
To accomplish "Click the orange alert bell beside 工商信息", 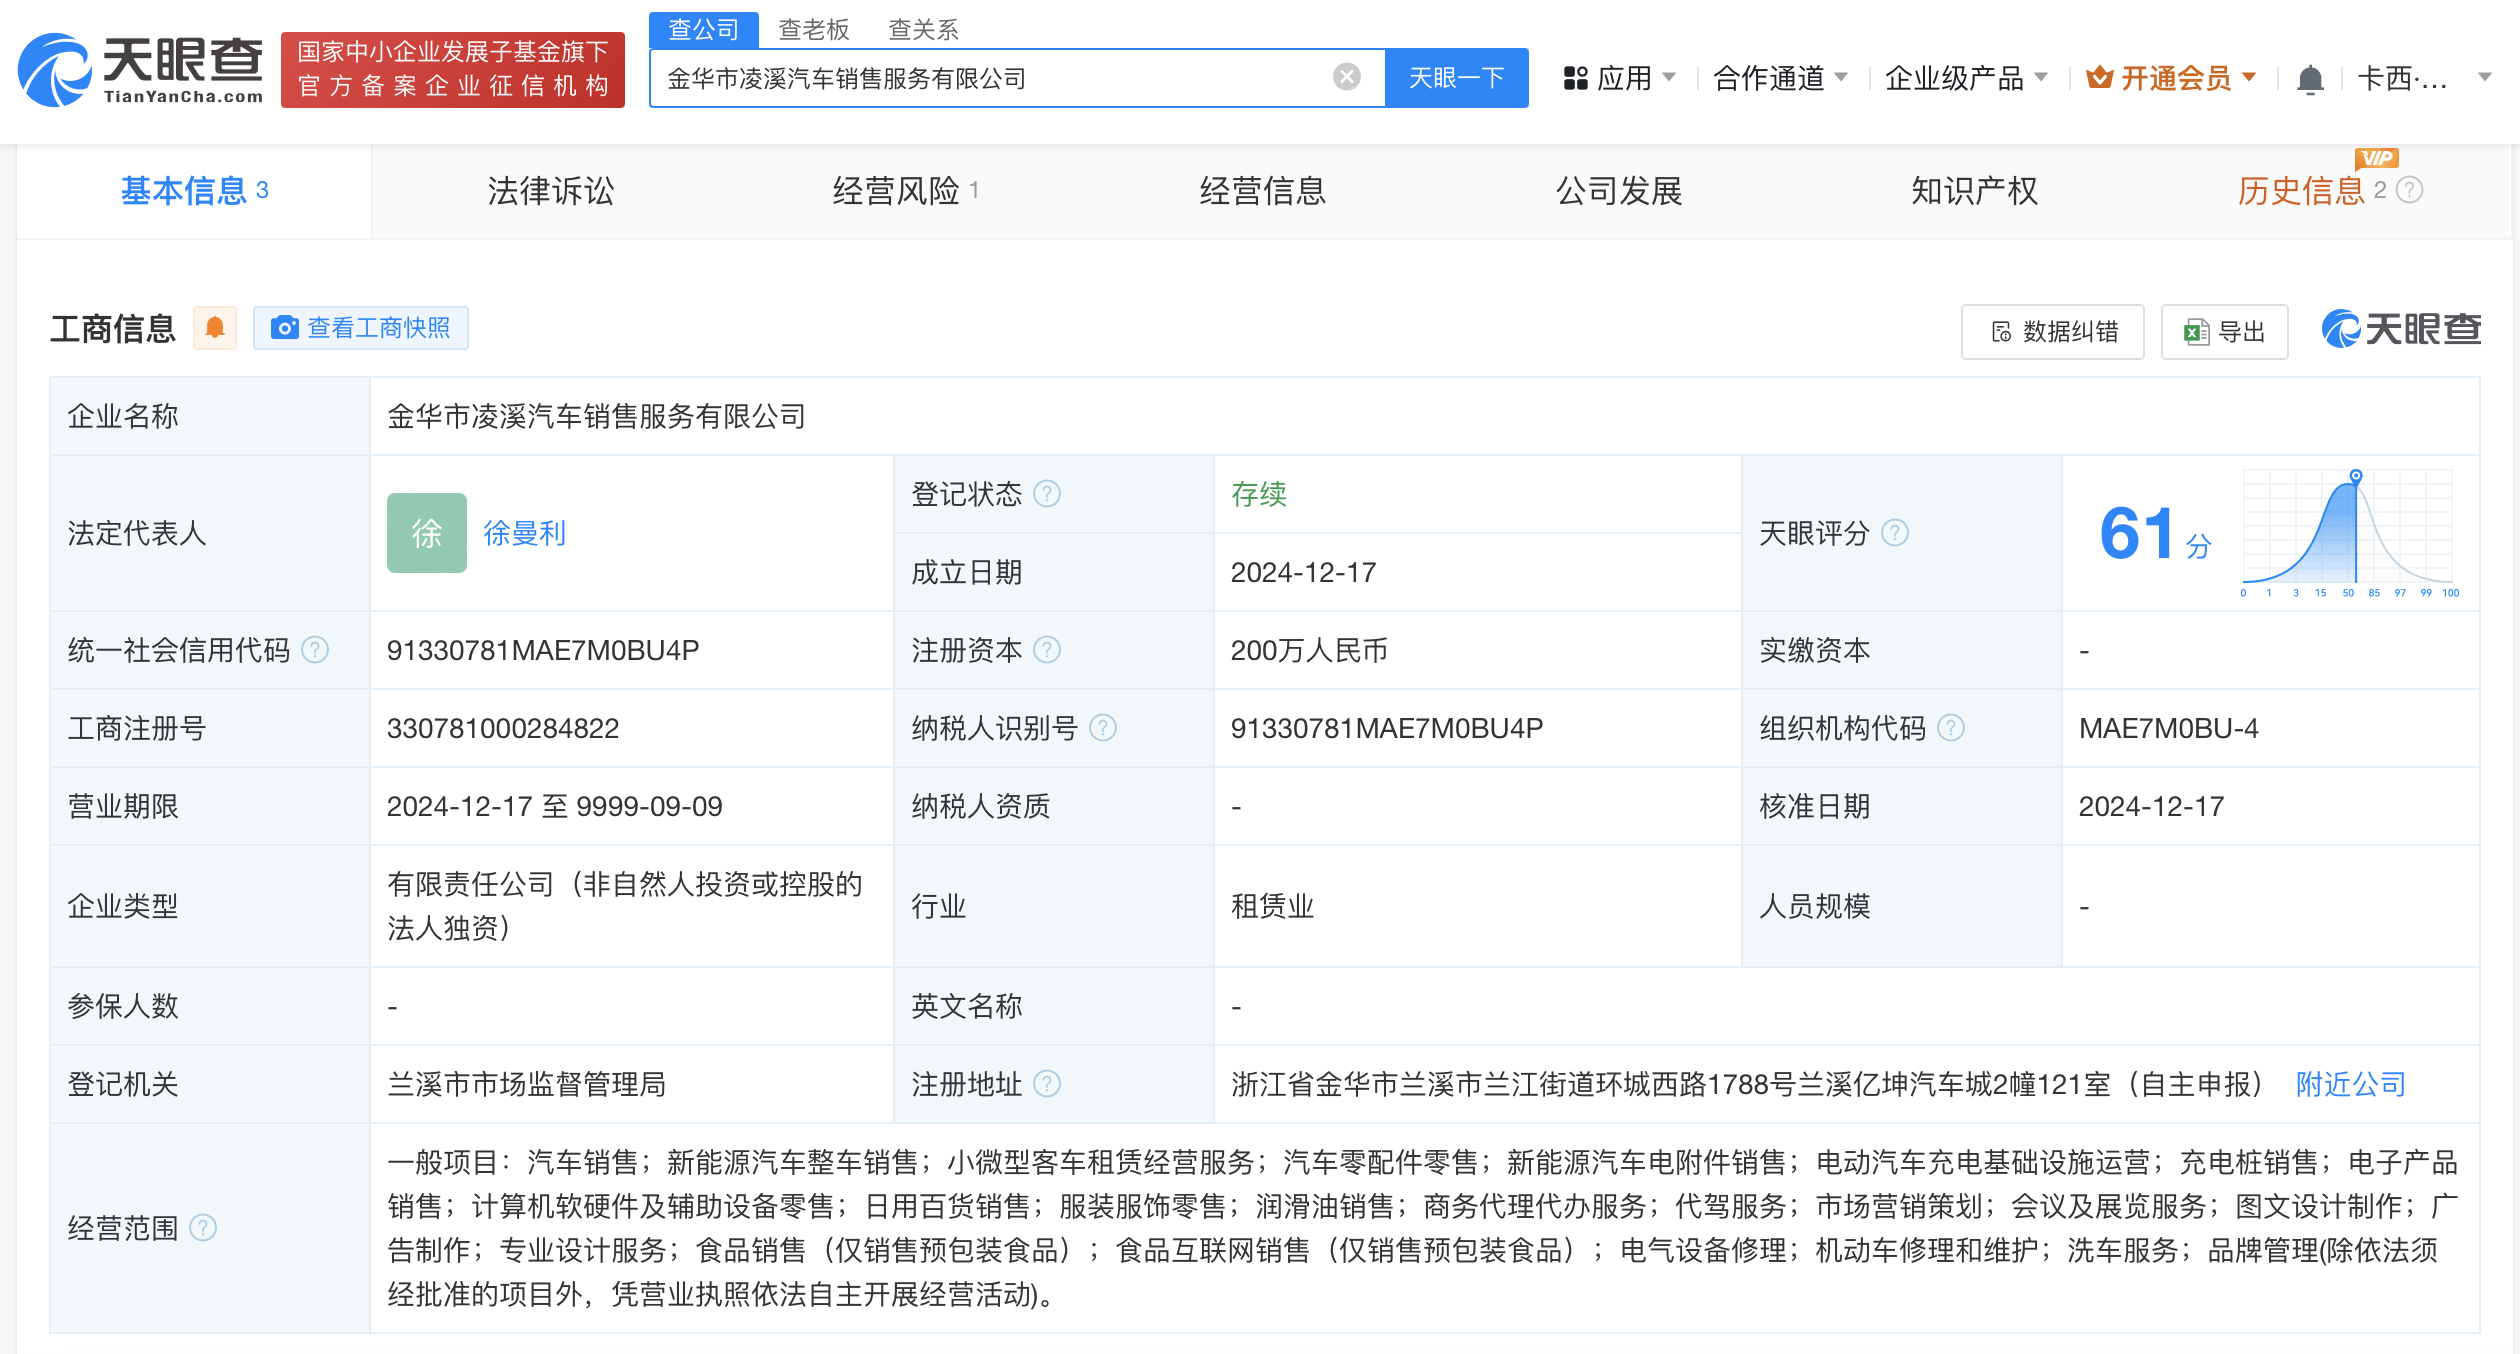I will pyautogui.click(x=214, y=328).
